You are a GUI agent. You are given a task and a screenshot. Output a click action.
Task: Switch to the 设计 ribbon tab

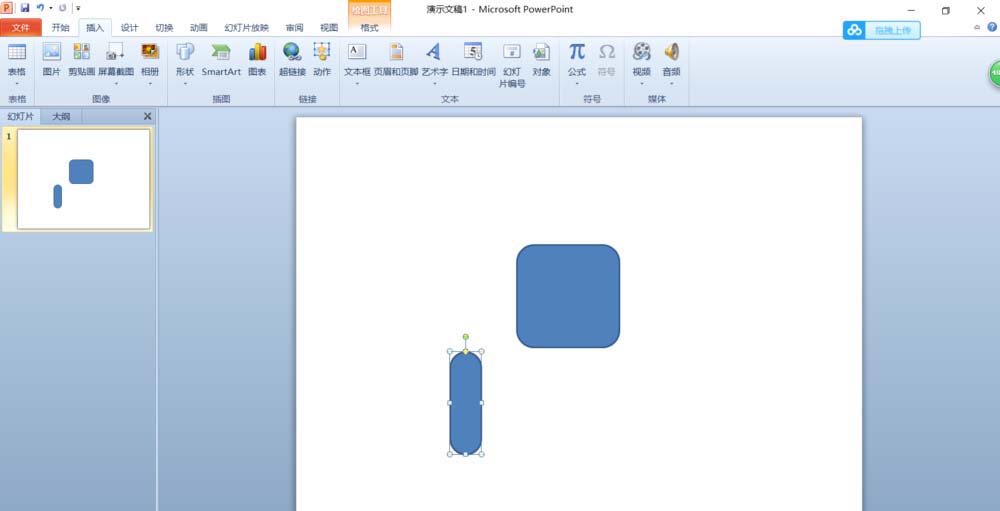pos(130,28)
